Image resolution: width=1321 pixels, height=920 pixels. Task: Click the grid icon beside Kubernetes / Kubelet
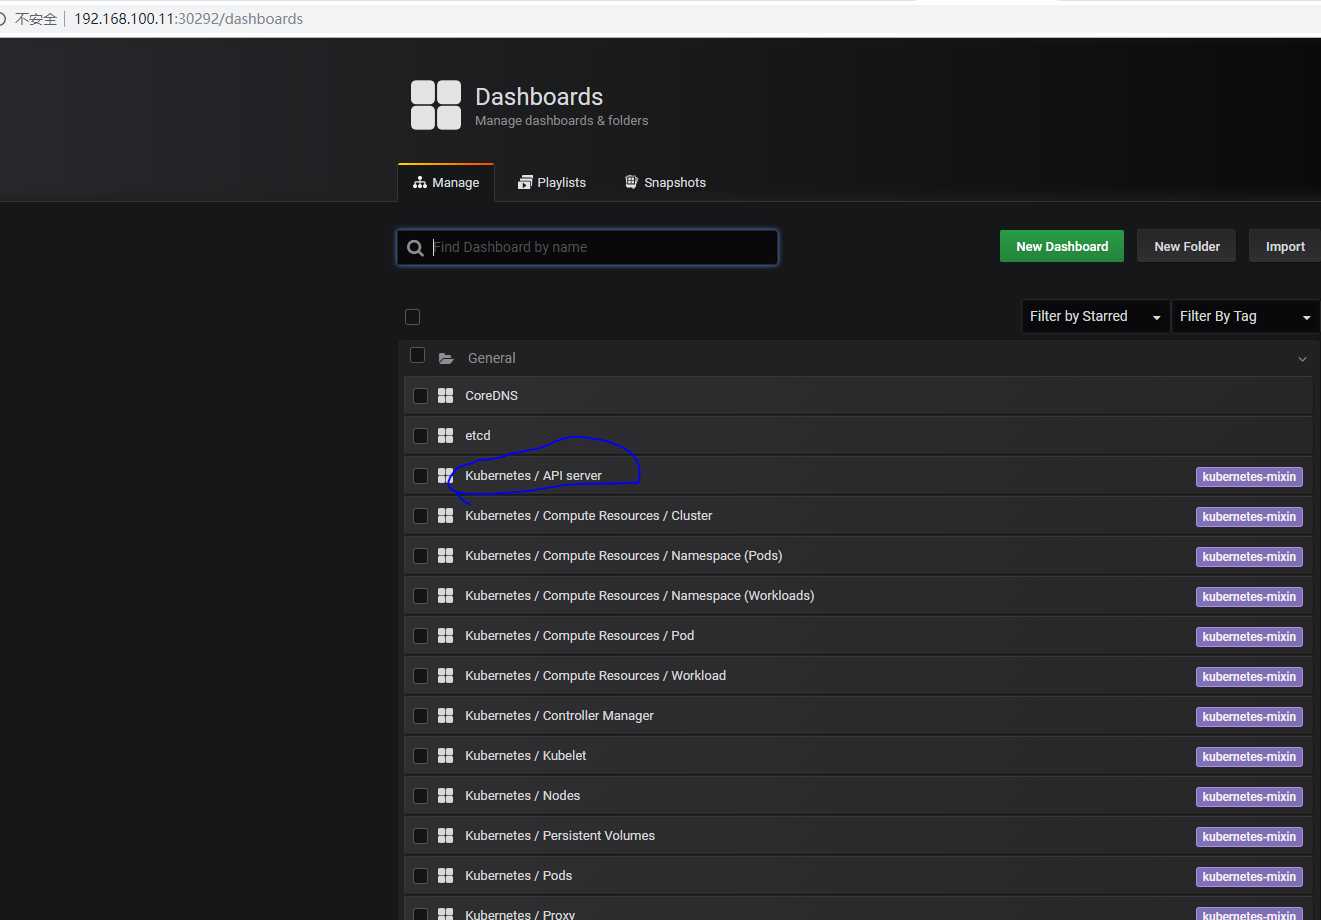(x=446, y=756)
